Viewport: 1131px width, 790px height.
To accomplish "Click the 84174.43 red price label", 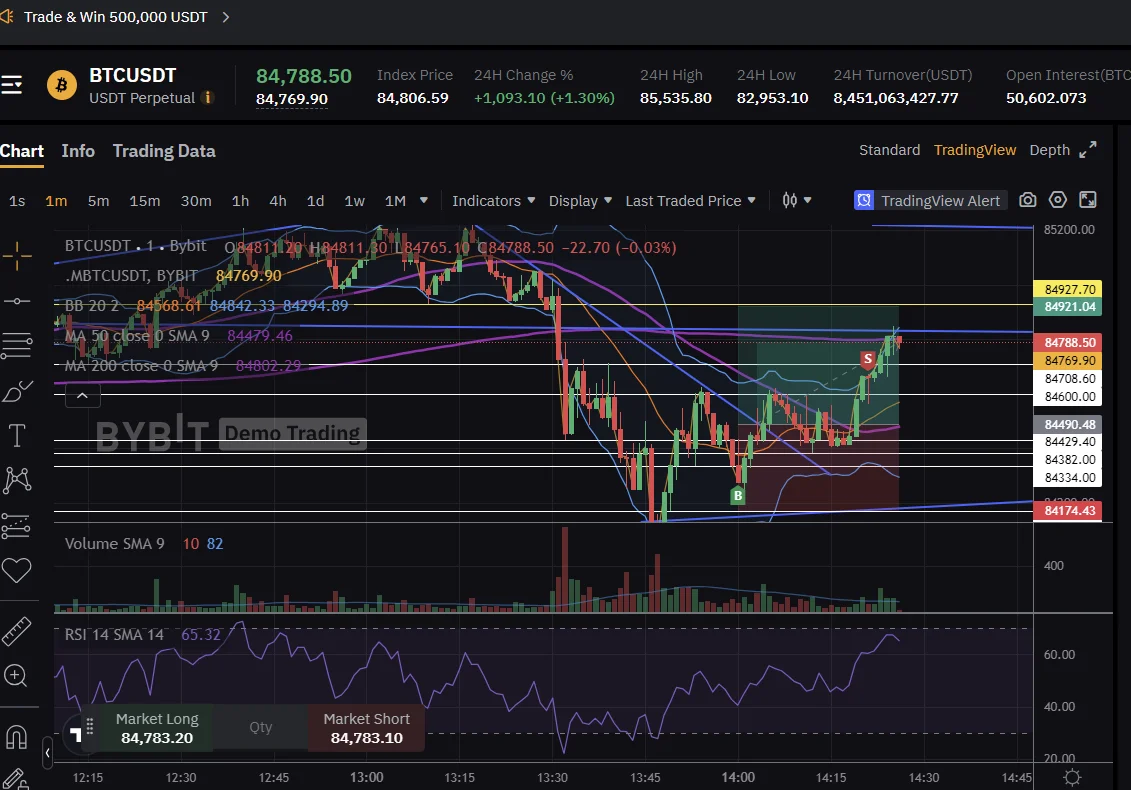I will 1068,511.
